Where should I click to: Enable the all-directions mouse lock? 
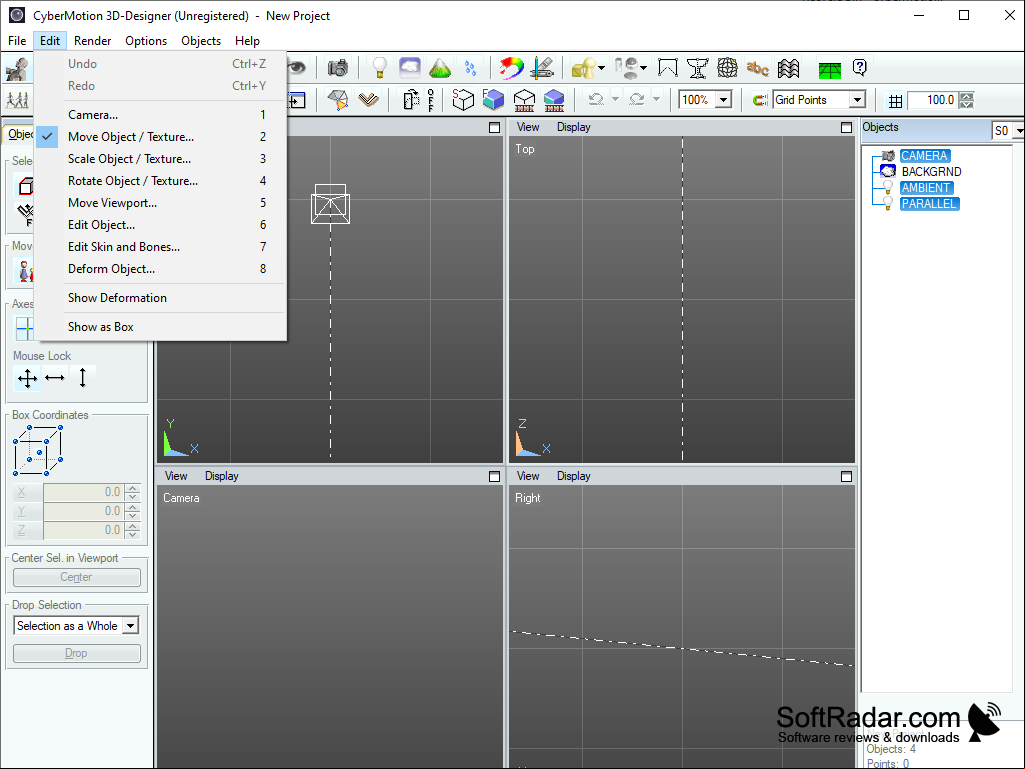27,378
